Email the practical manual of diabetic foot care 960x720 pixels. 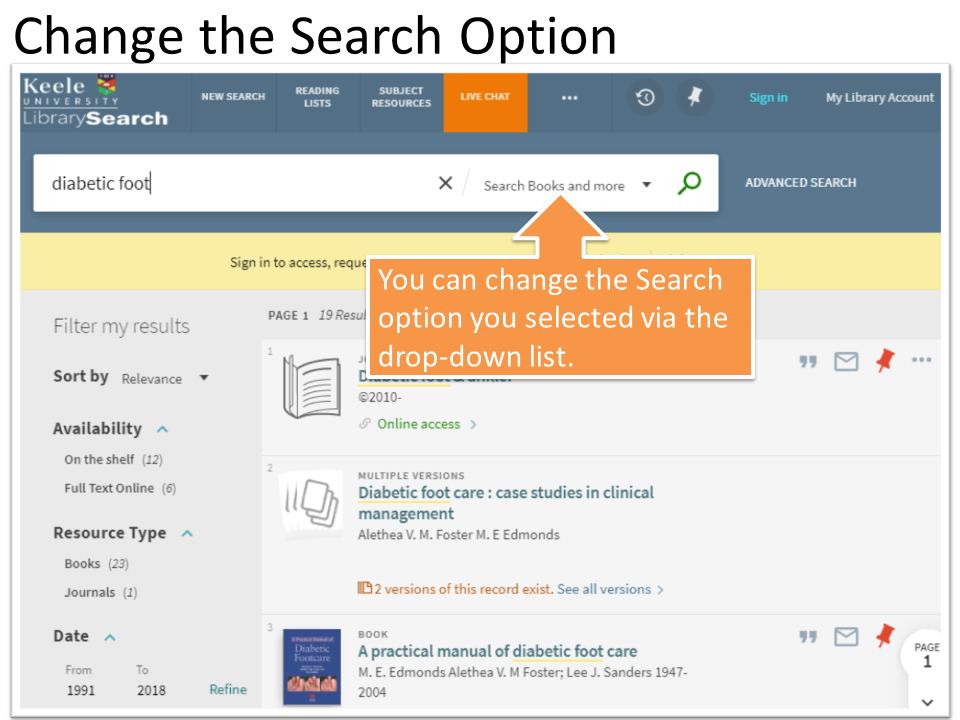[x=846, y=636]
